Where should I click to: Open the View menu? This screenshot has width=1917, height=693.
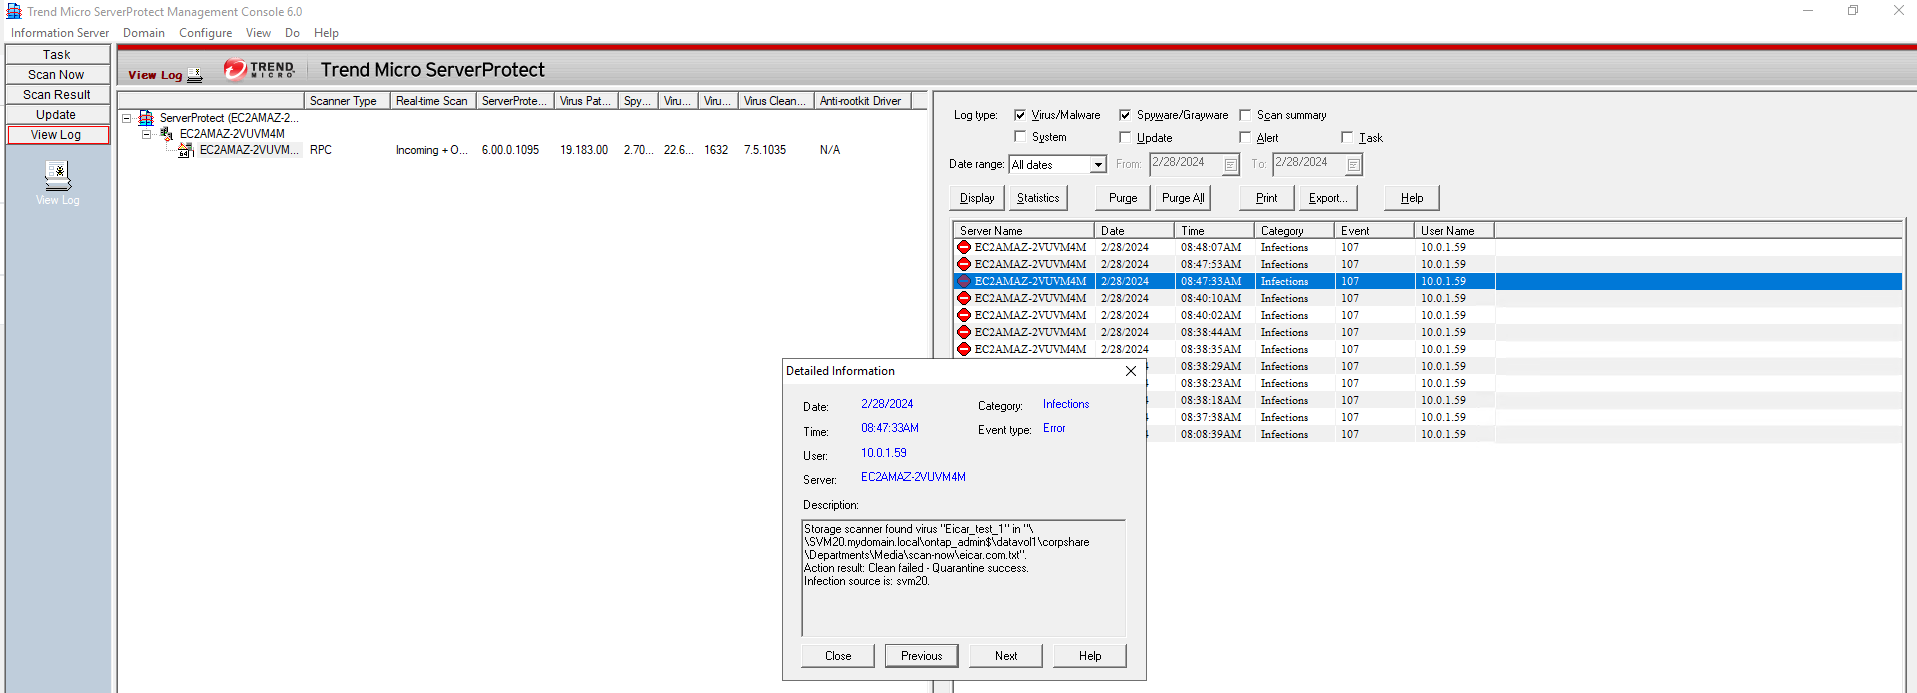[258, 33]
